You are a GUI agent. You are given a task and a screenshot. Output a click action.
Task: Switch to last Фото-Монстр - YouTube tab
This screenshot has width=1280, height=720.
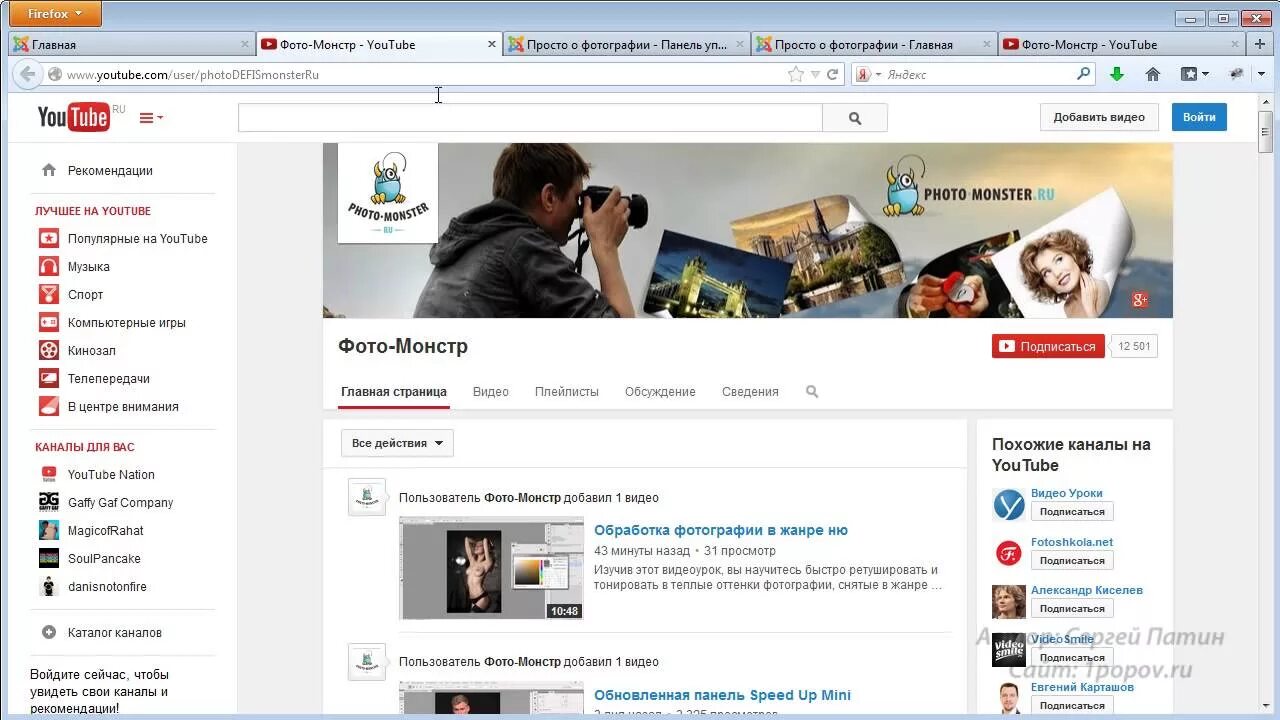coord(1123,44)
